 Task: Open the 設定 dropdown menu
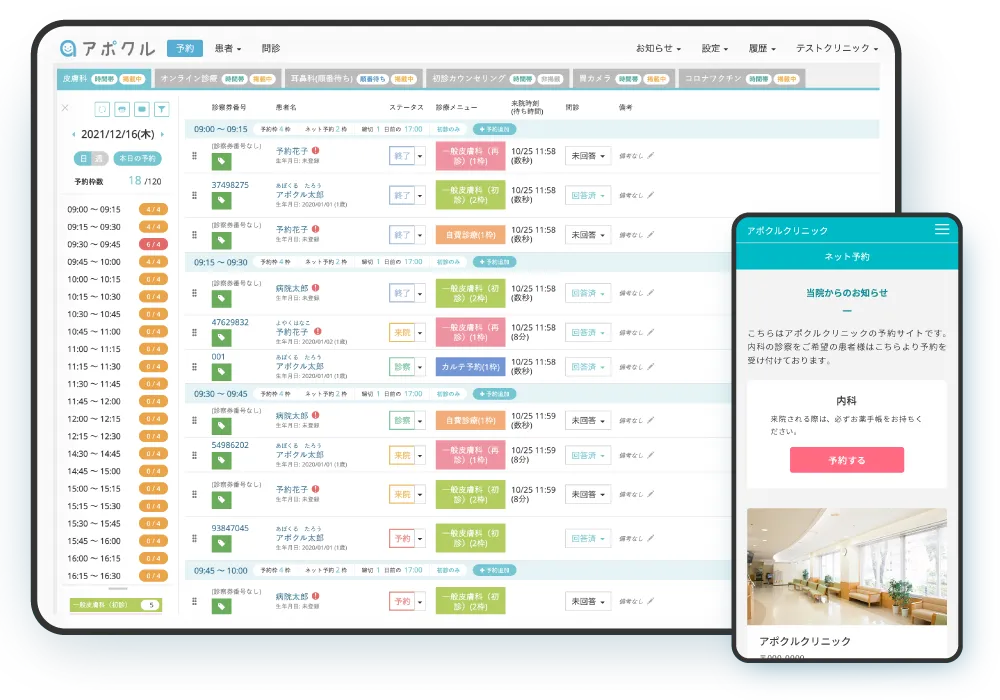pos(716,48)
